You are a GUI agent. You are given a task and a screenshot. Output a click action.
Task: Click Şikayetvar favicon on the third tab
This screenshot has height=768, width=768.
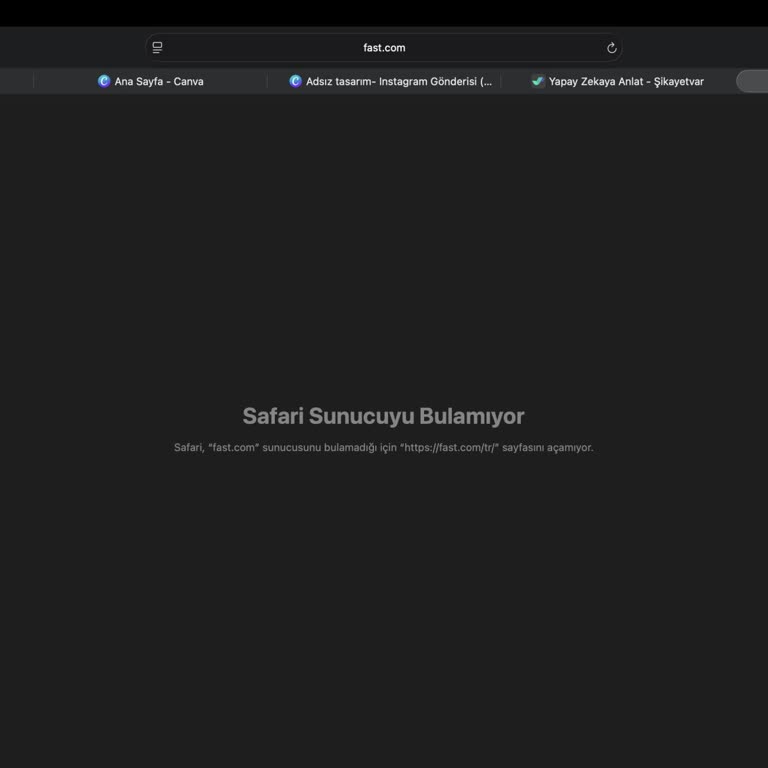pyautogui.click(x=538, y=81)
